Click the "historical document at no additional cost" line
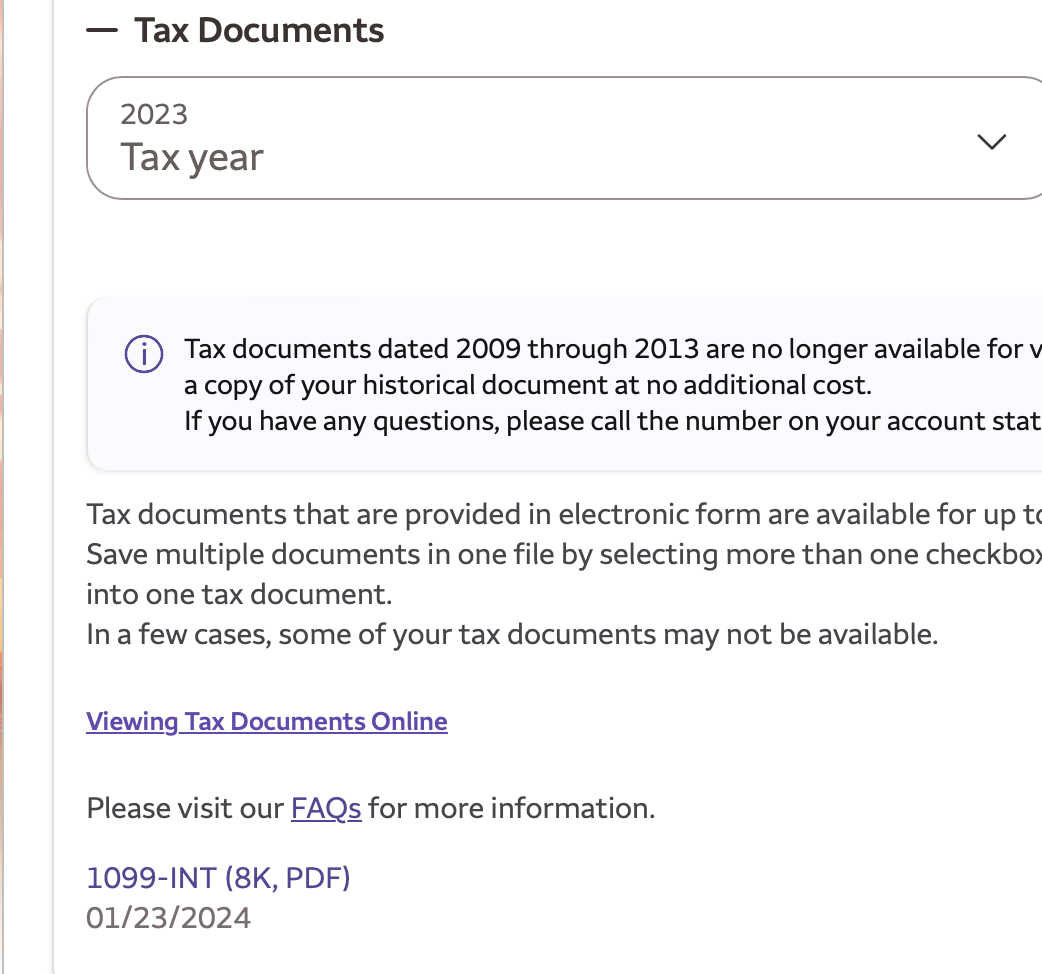1042x974 pixels. [x=528, y=385]
